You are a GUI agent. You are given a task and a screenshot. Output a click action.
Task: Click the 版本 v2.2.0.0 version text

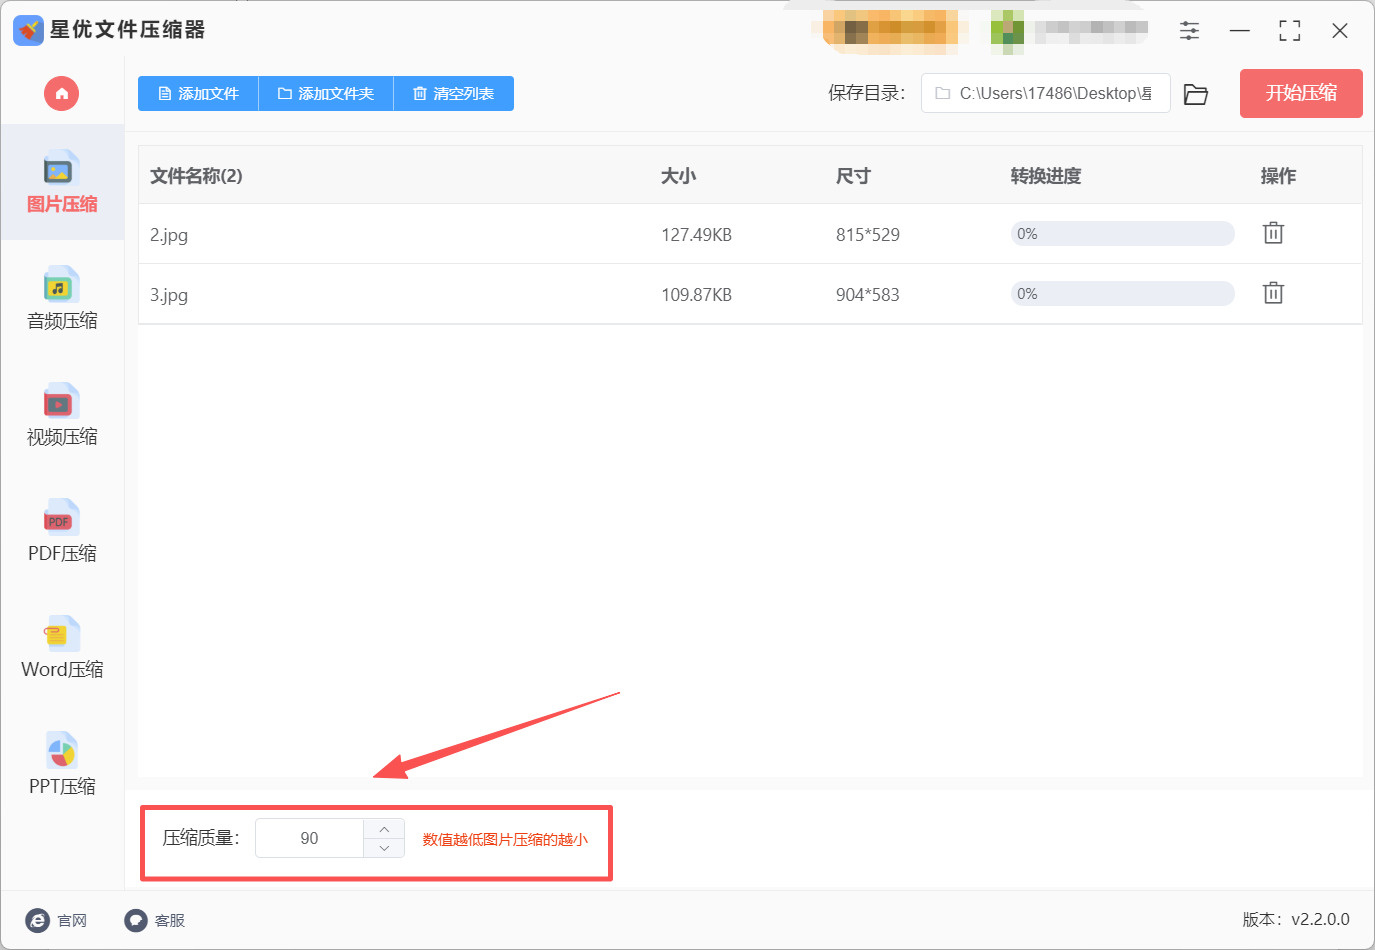point(1296,919)
